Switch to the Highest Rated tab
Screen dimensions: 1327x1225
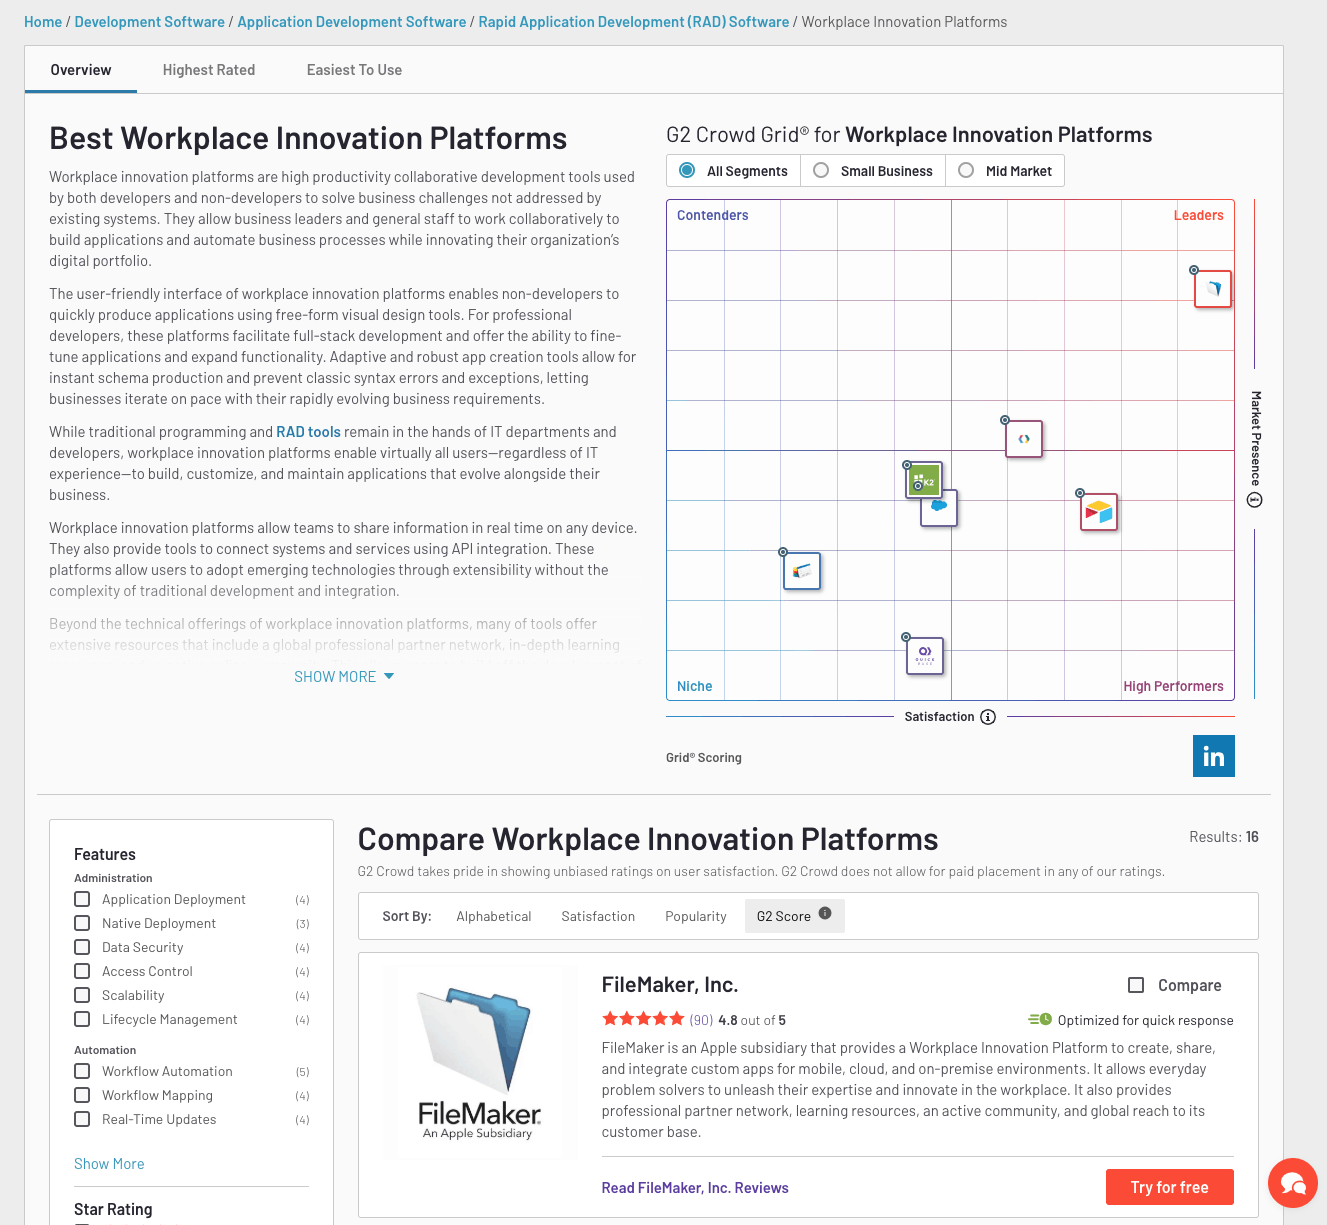tap(209, 70)
